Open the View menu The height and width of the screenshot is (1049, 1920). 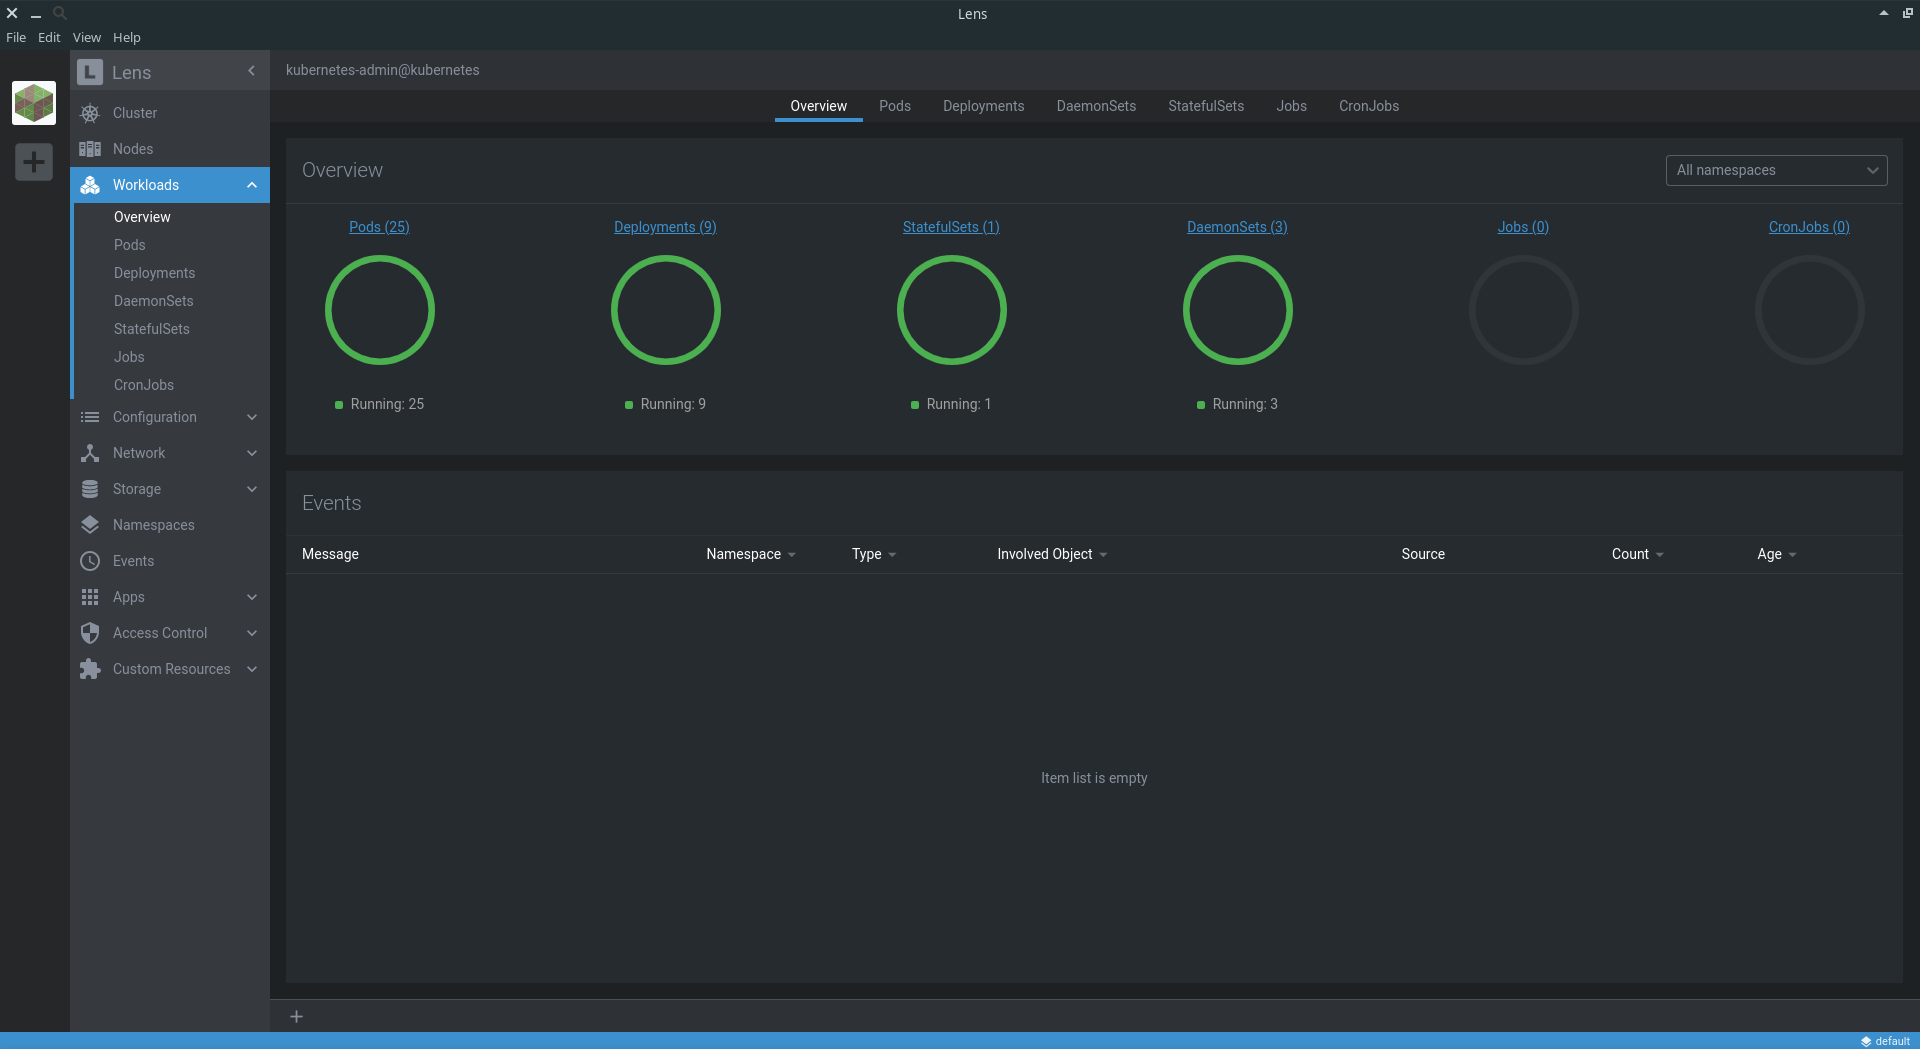pos(87,37)
